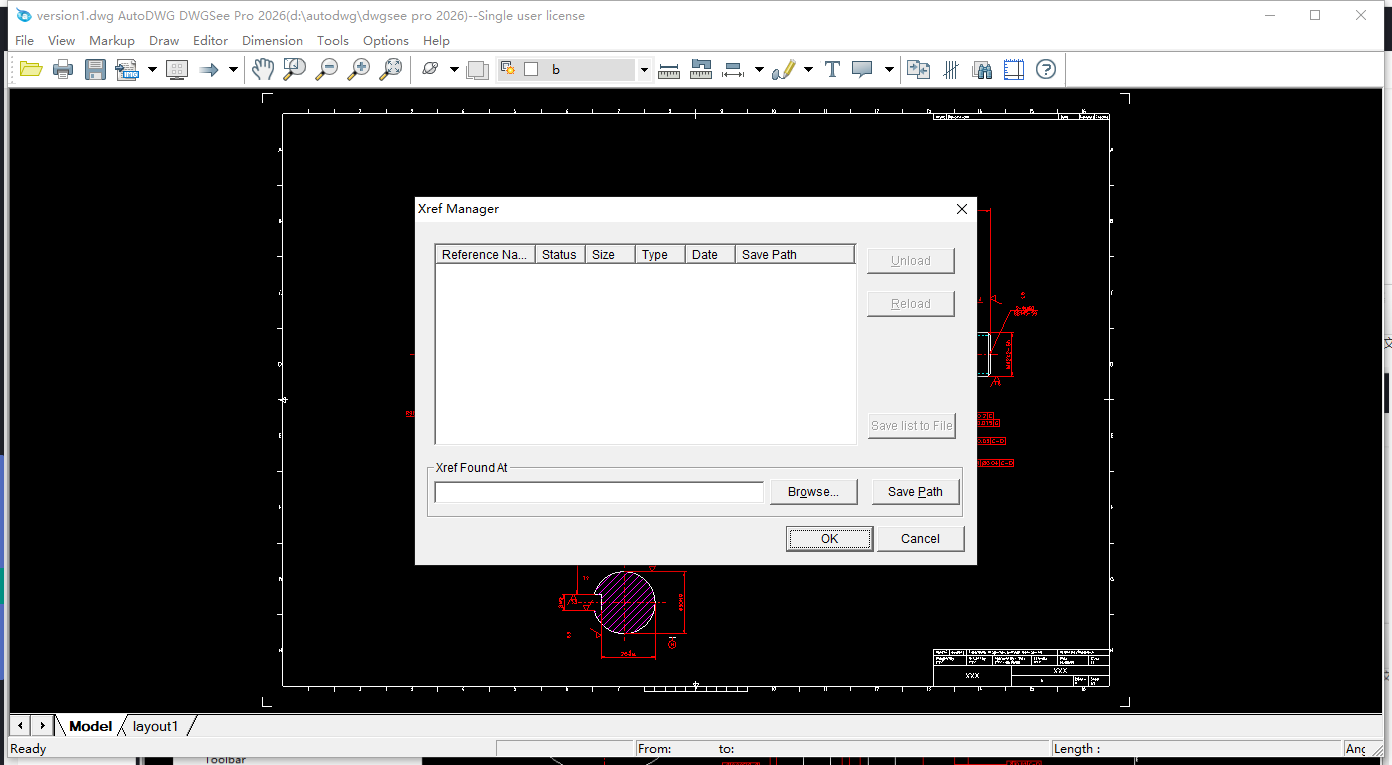Select the Pan hand tool
Viewport: 1392px width, 765px height.
pyautogui.click(x=262, y=69)
